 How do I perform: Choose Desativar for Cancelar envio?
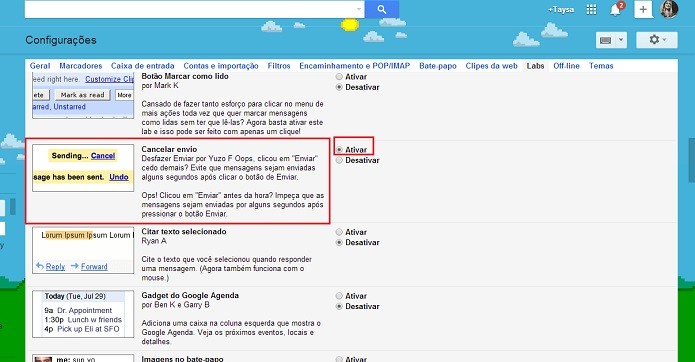[339, 160]
